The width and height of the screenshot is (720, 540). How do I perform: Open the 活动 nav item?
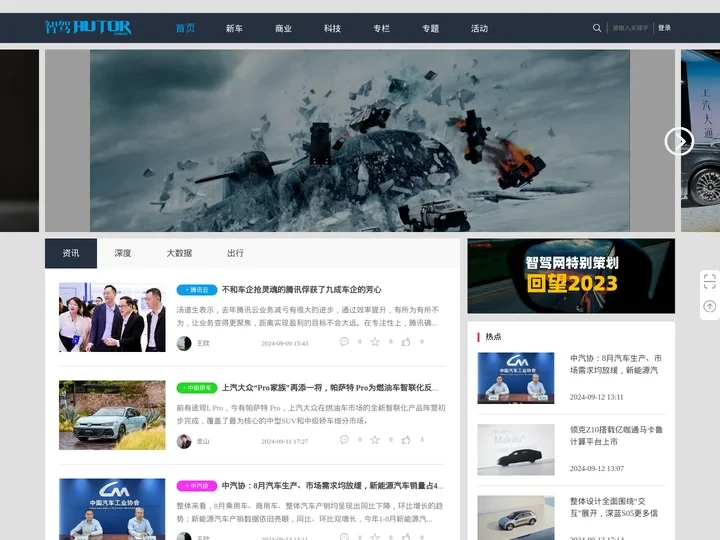point(479,28)
